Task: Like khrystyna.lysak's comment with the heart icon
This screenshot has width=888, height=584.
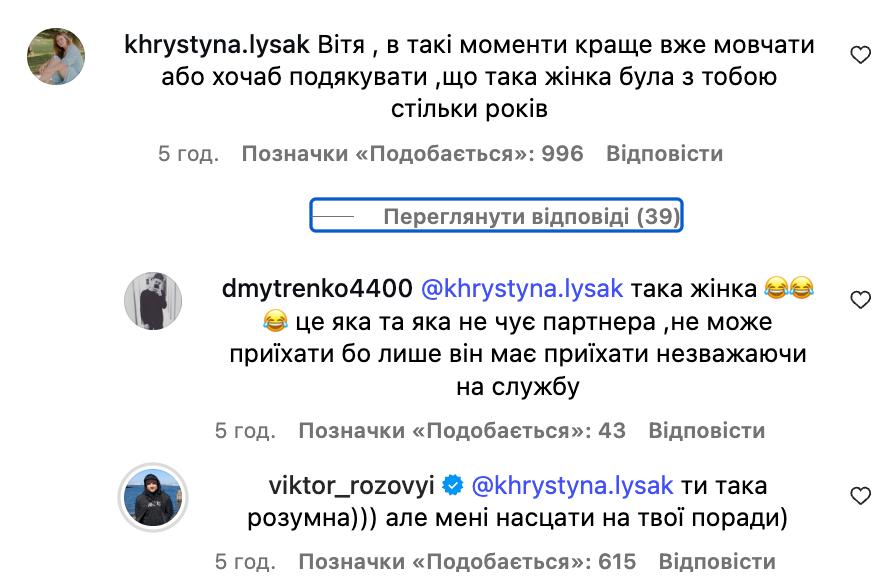Action: (x=860, y=54)
